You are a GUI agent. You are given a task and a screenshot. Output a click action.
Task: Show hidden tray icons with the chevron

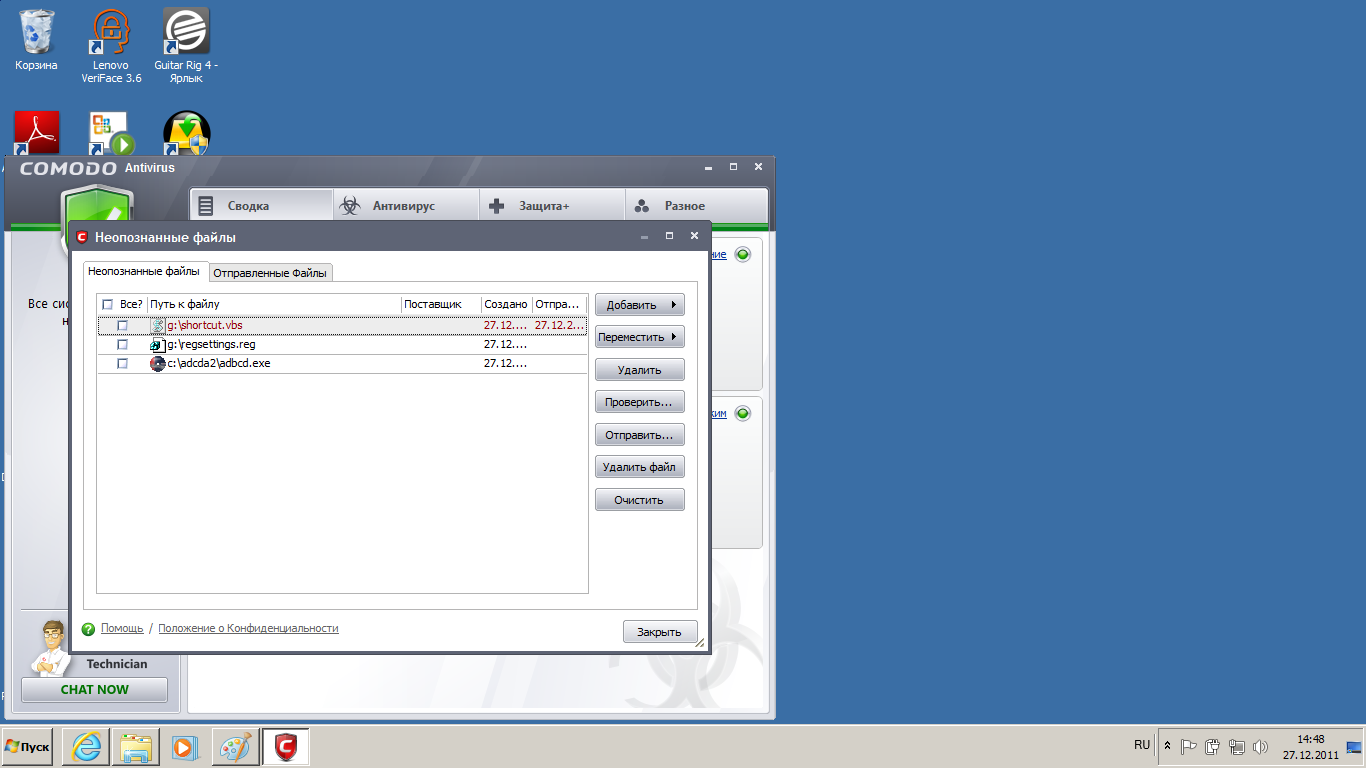click(1167, 746)
